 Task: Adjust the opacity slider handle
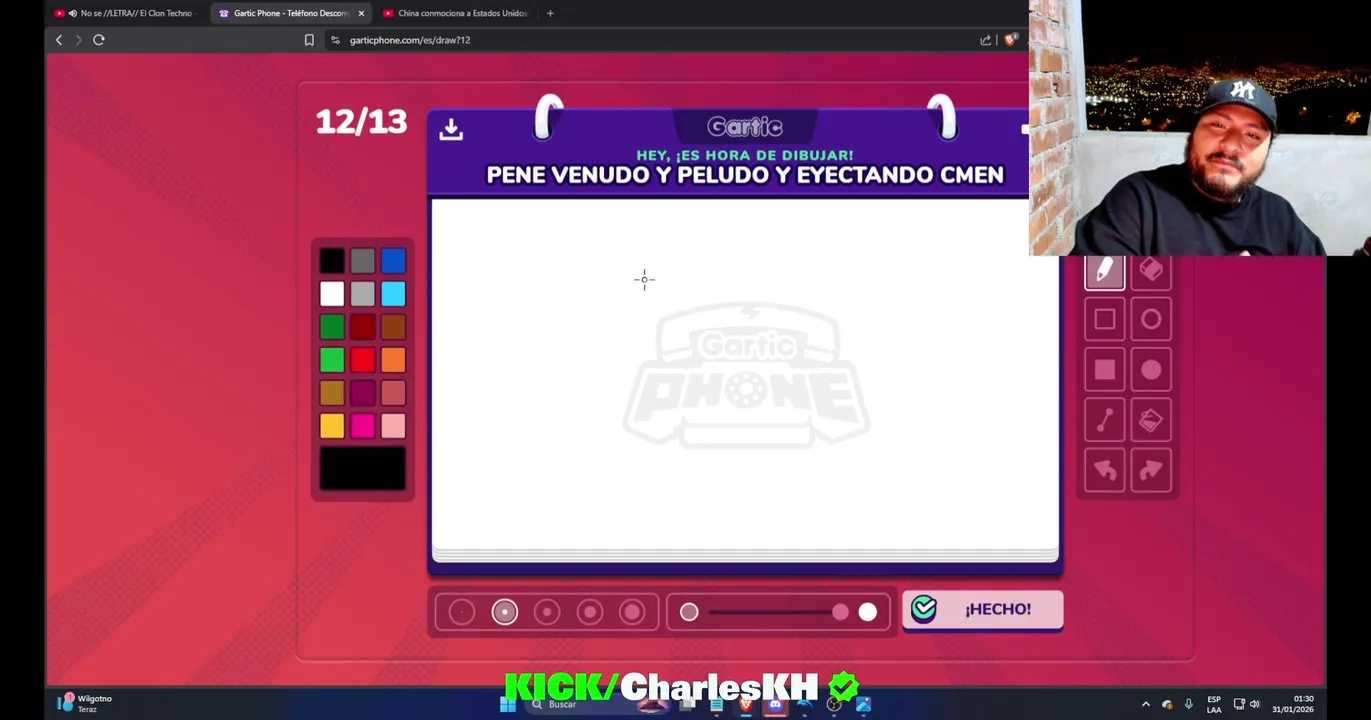(x=840, y=612)
